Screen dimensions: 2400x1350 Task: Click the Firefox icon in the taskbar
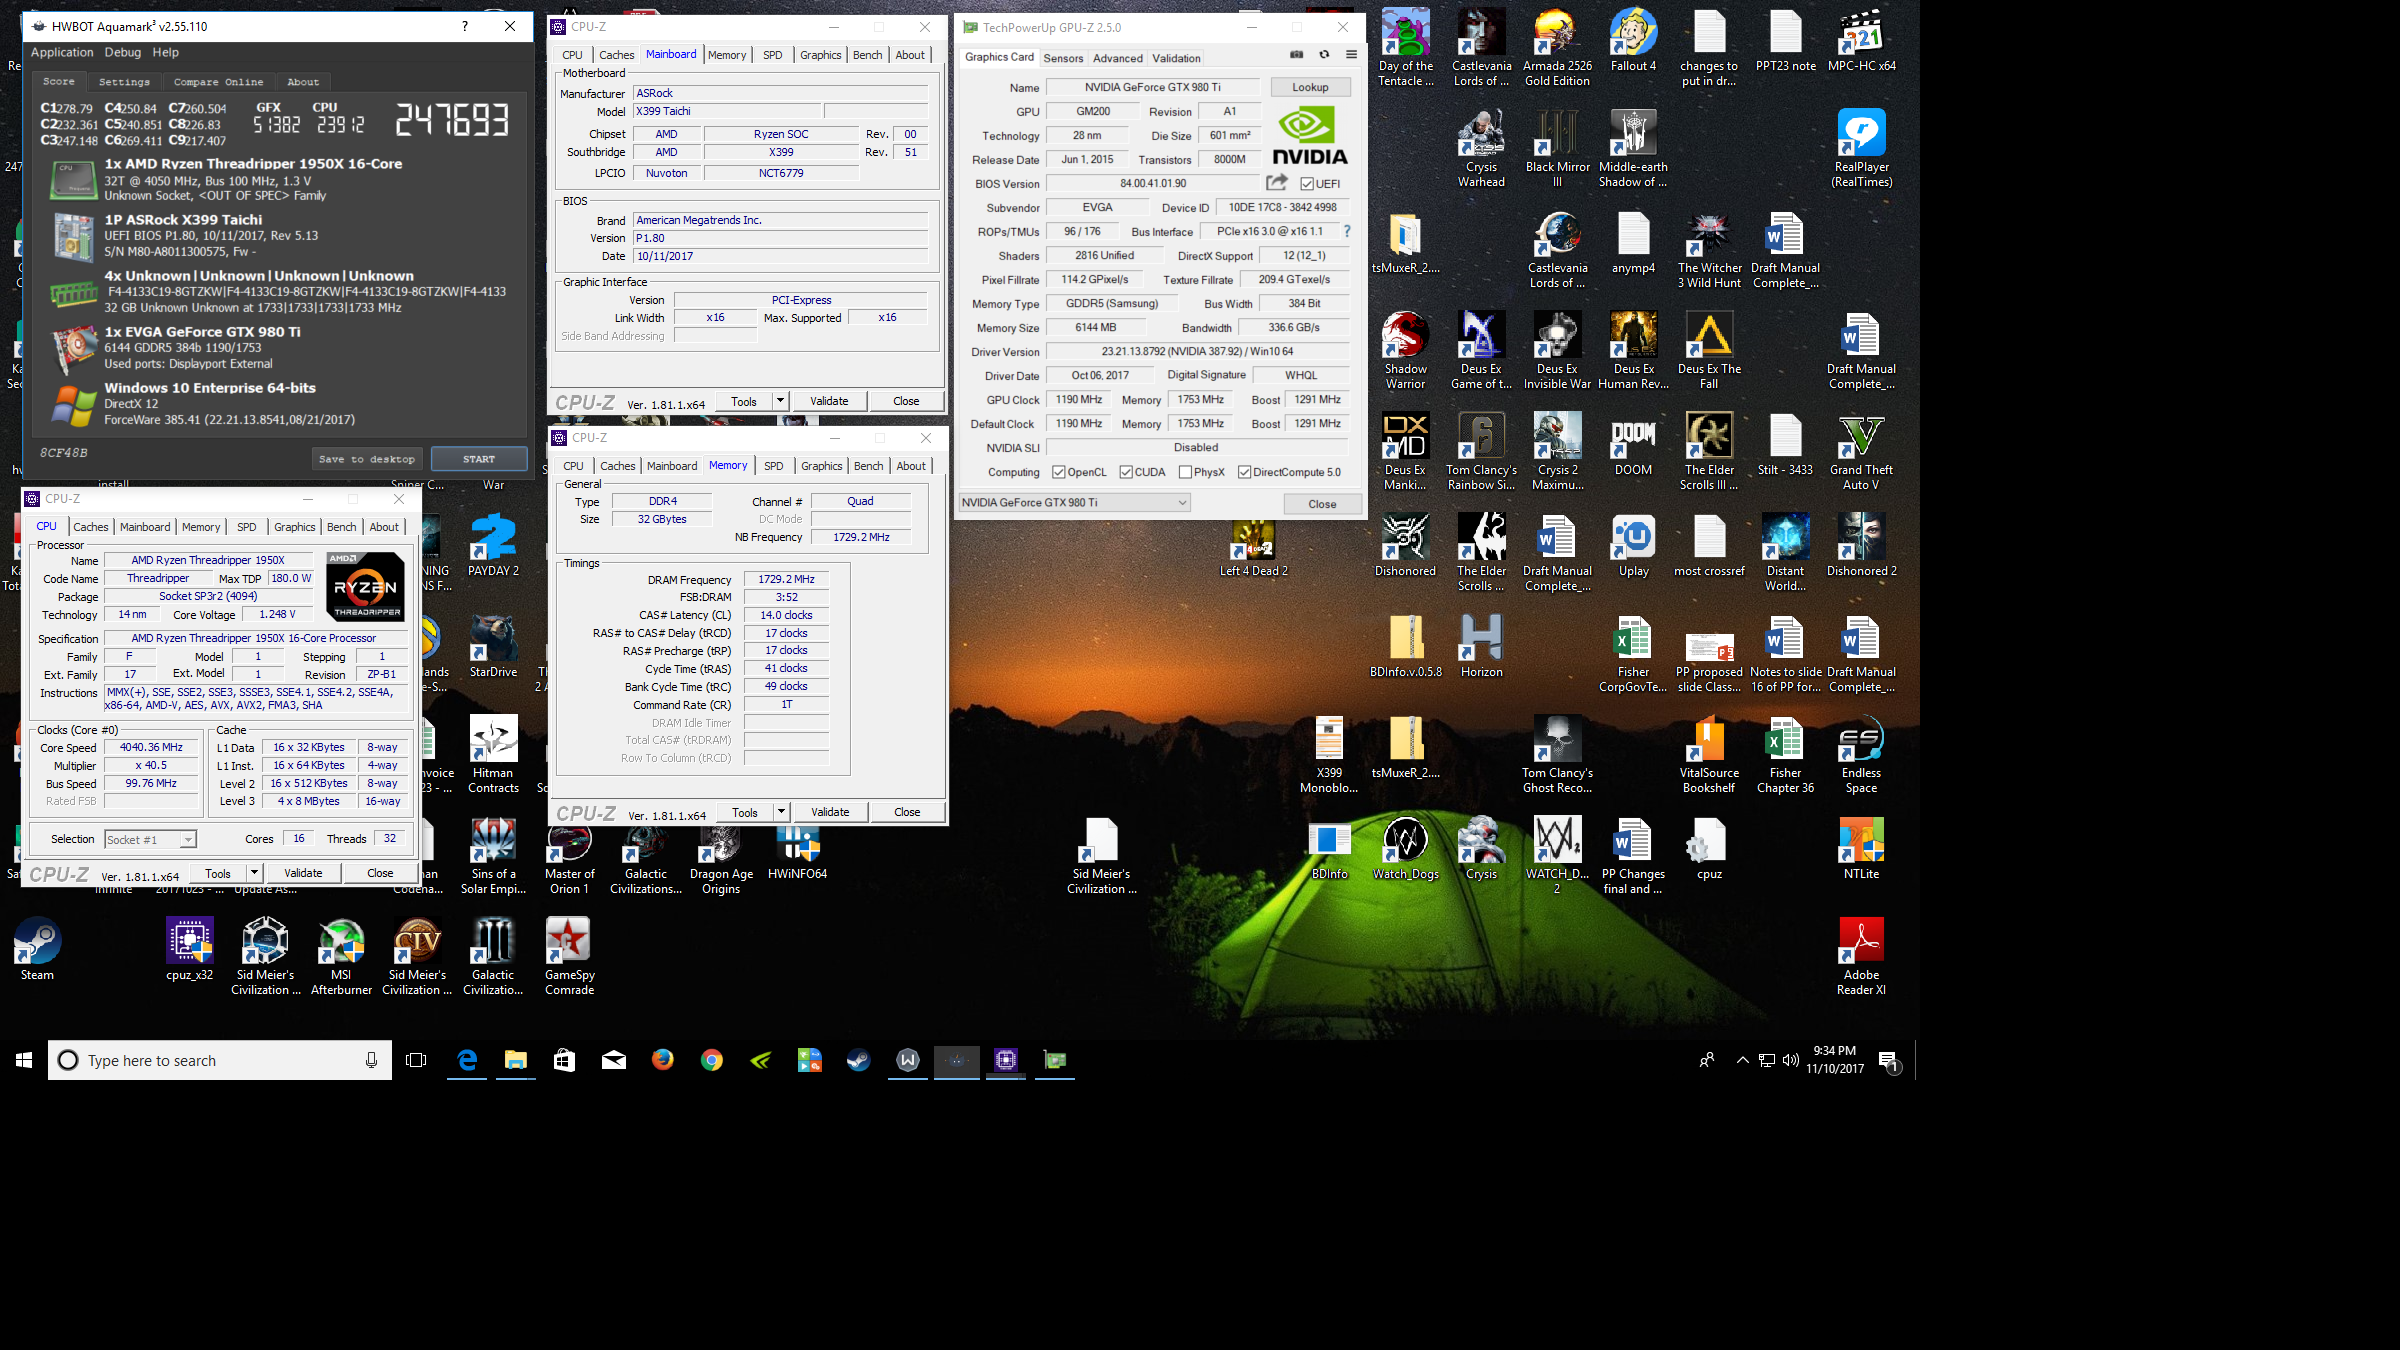pyautogui.click(x=662, y=1060)
